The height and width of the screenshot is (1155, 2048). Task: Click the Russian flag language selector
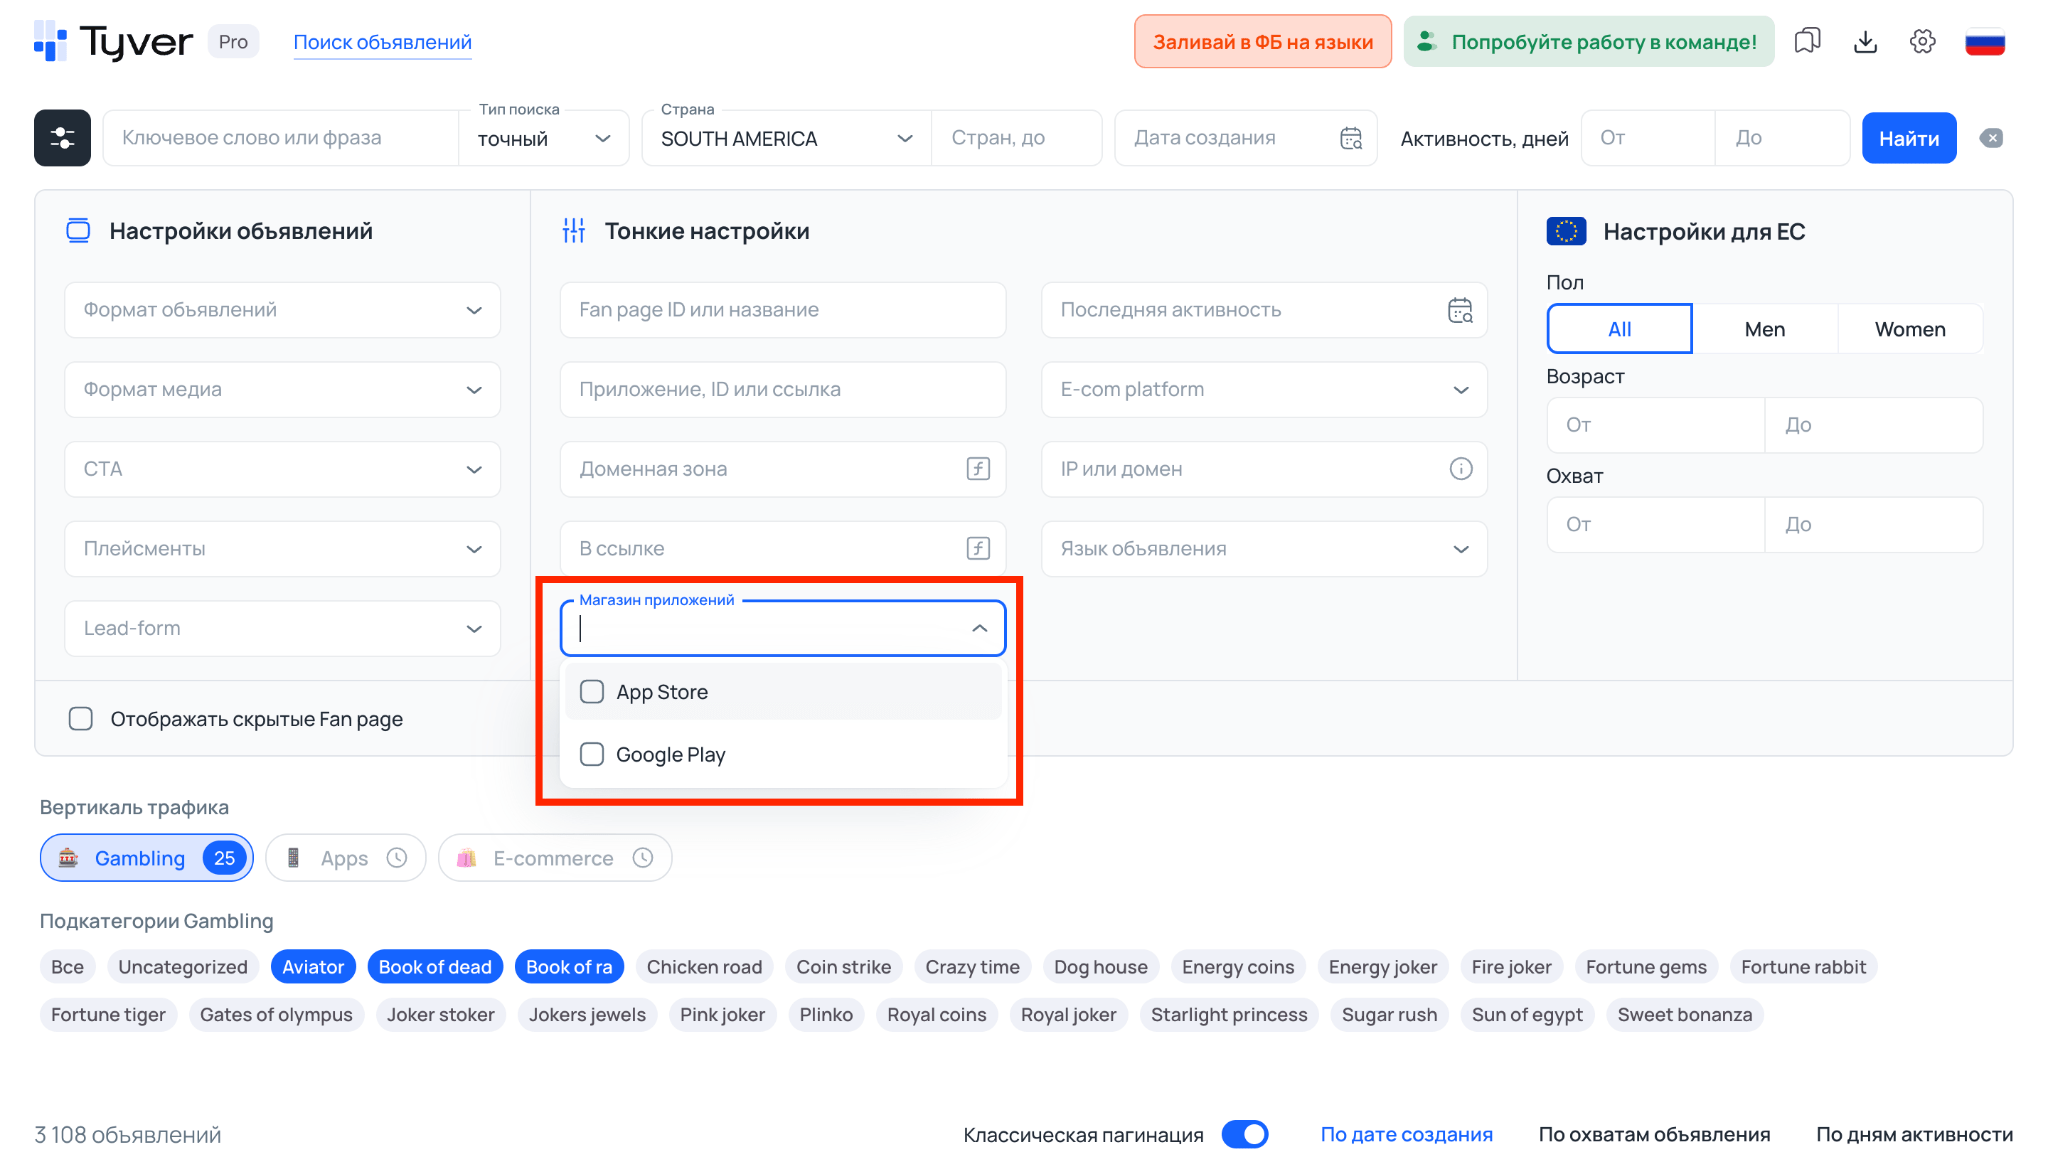(1986, 41)
